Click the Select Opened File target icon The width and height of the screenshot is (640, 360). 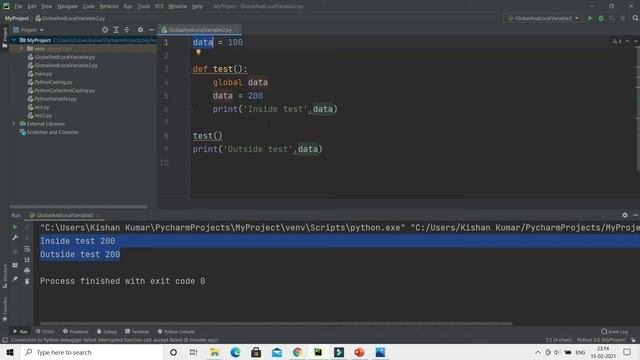(105, 30)
